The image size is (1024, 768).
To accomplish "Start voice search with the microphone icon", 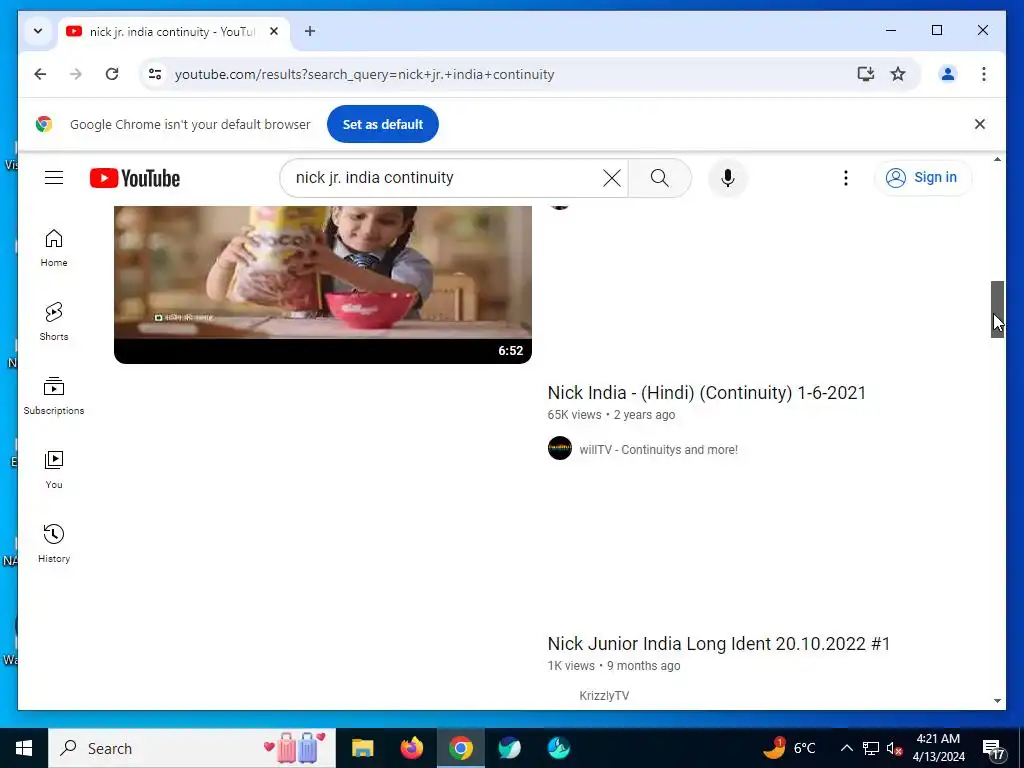I will (x=728, y=178).
